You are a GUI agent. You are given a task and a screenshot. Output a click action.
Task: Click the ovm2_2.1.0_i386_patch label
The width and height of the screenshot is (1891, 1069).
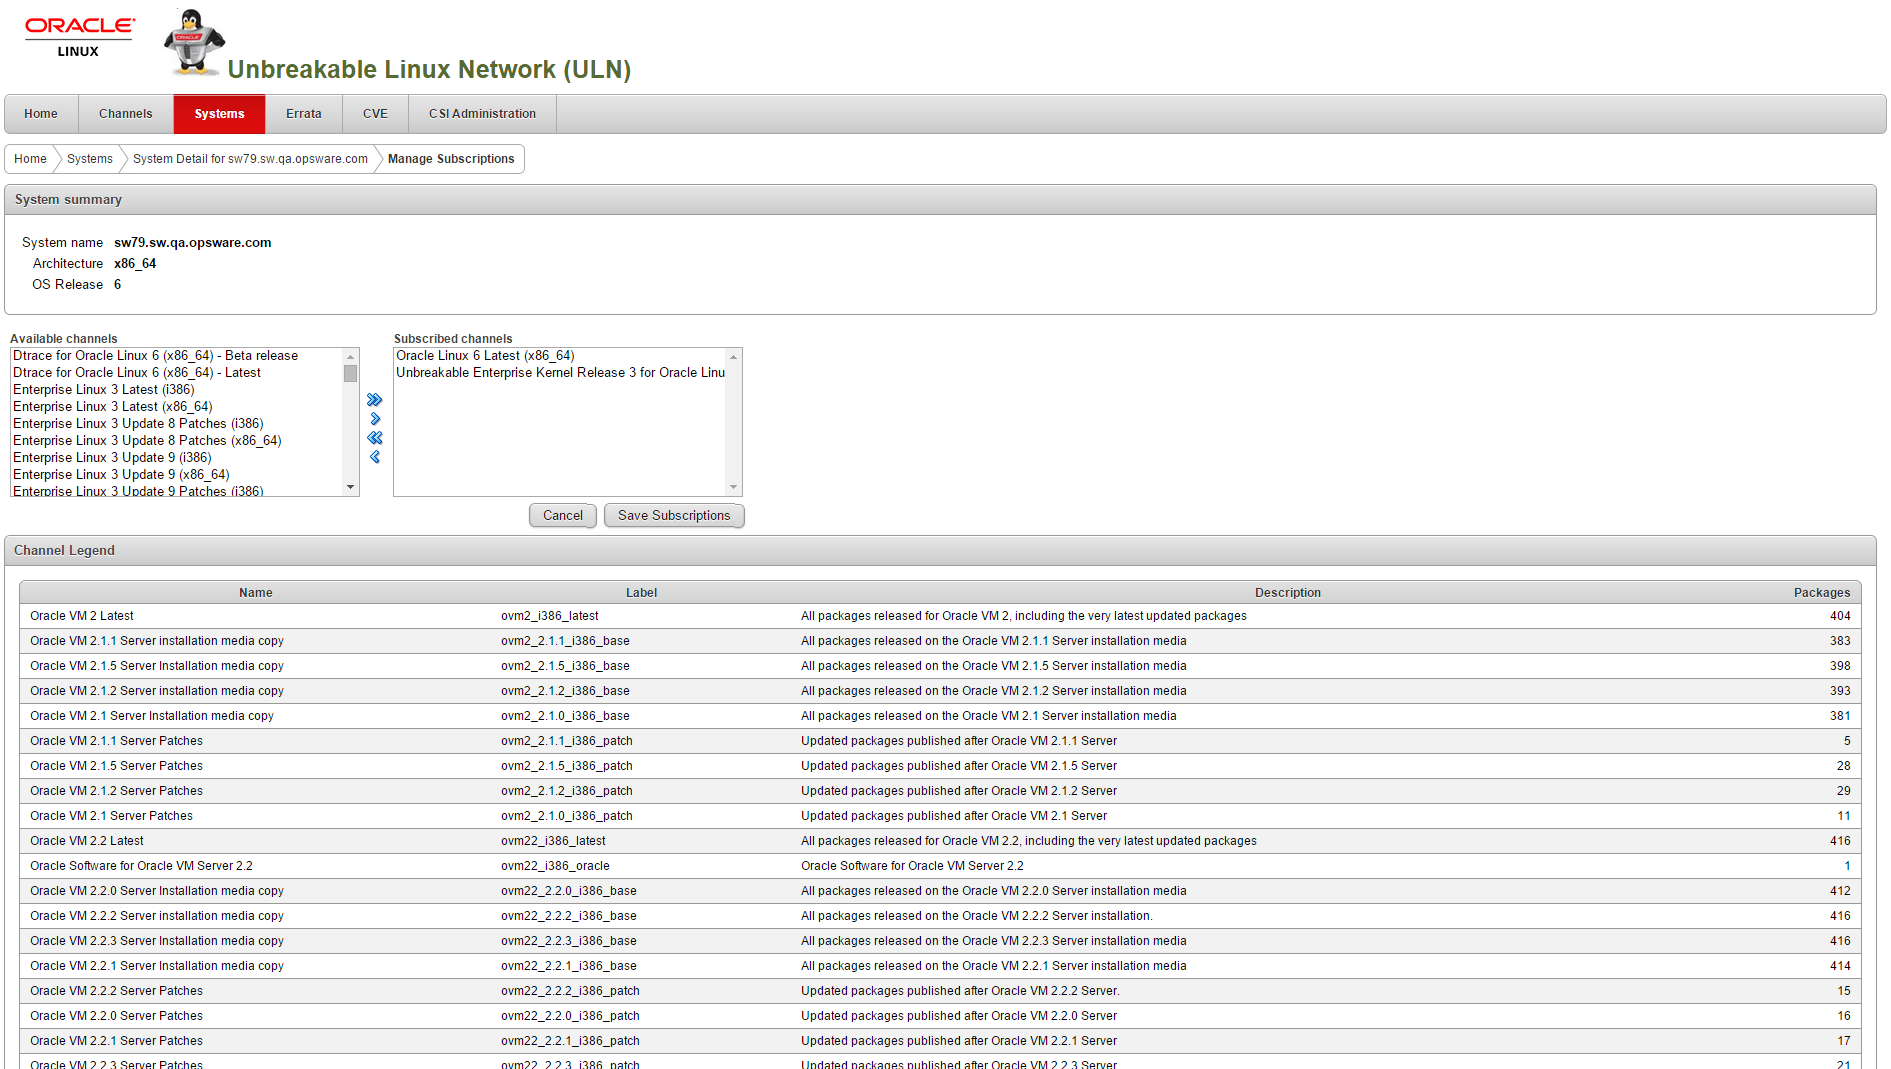point(567,816)
